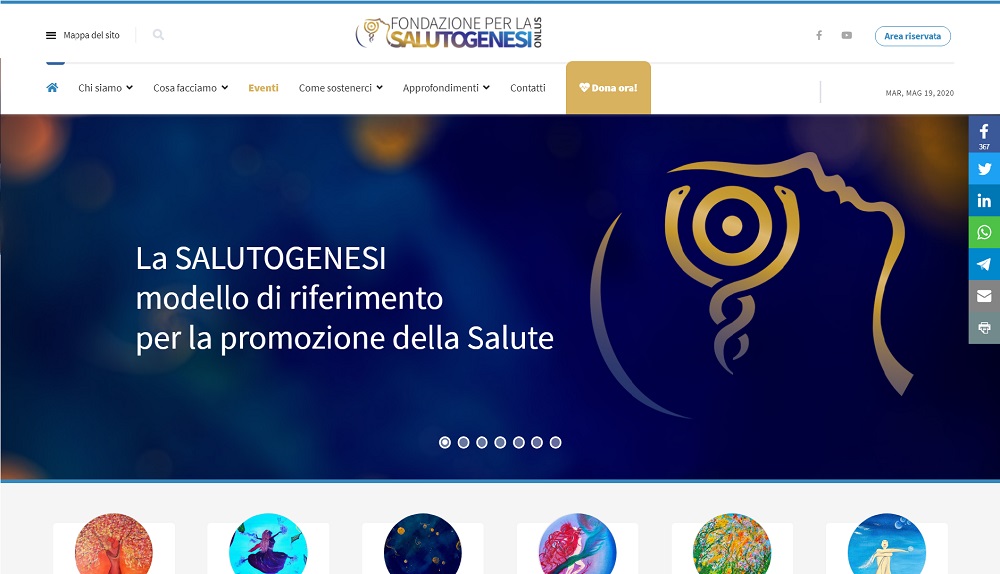Open the Eventi menu item
The height and width of the screenshot is (574, 1000).
[263, 88]
